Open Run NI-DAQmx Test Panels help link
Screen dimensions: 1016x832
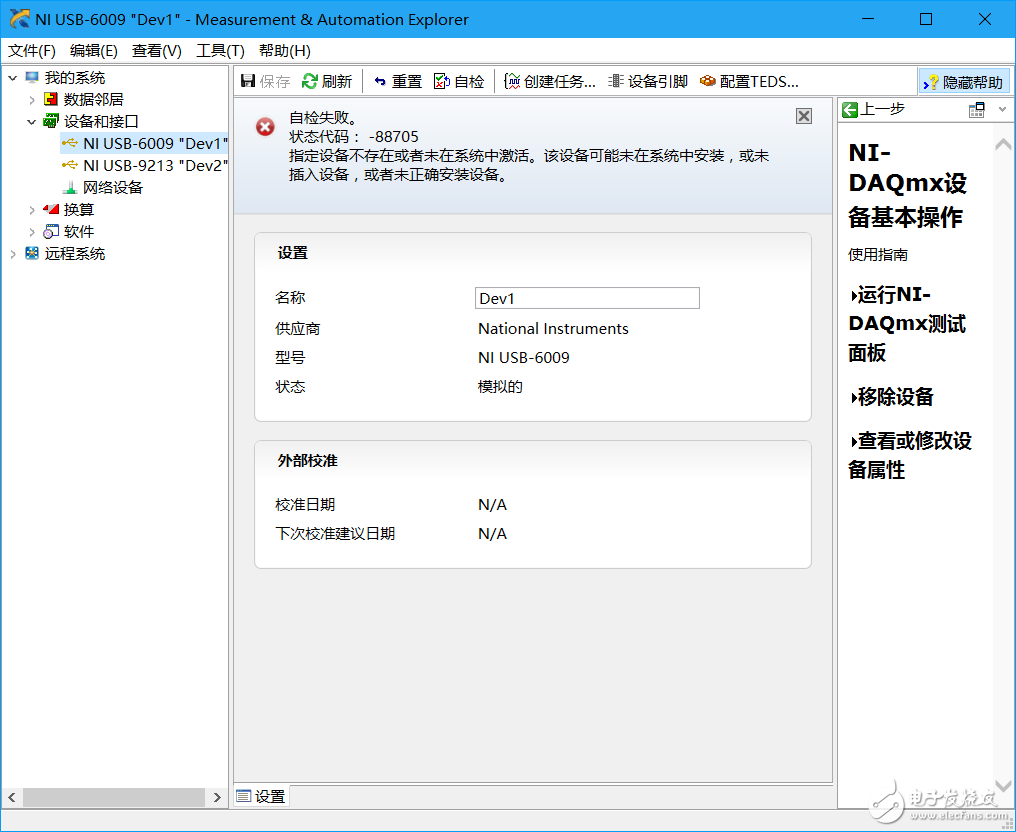click(x=907, y=323)
